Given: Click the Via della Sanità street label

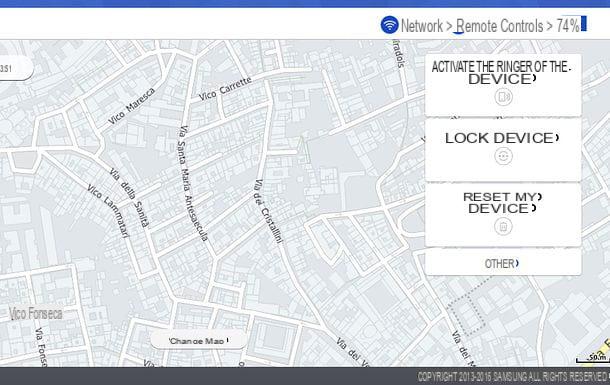Looking at the screenshot, I should click(129, 198).
